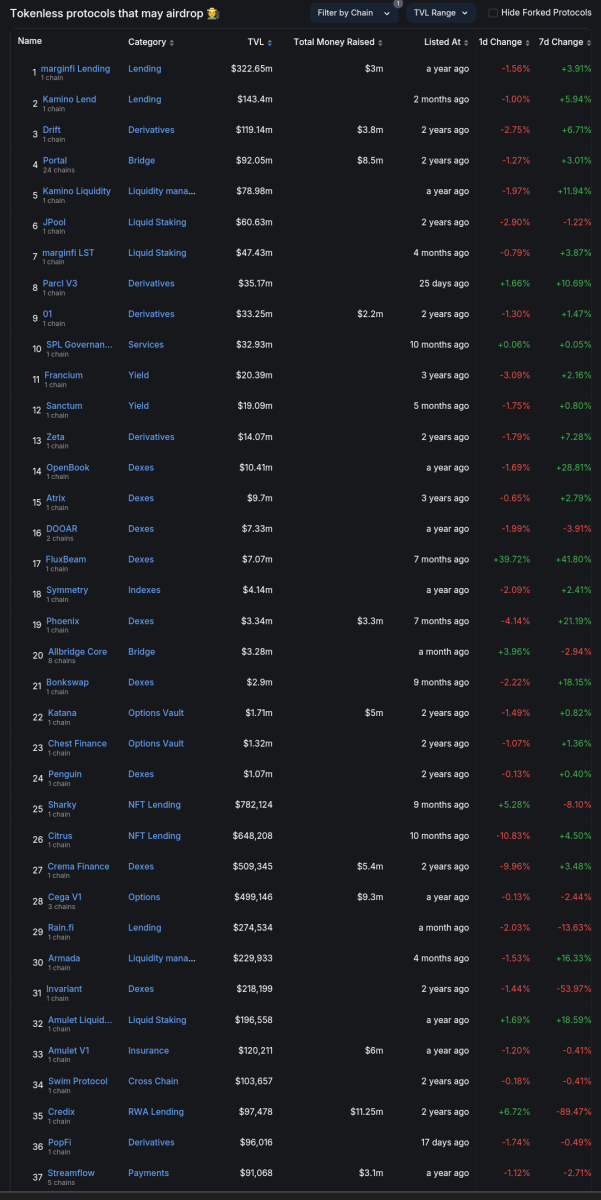Click the TVL column sort icon
Image resolution: width=601 pixels, height=1200 pixels.
click(269, 43)
